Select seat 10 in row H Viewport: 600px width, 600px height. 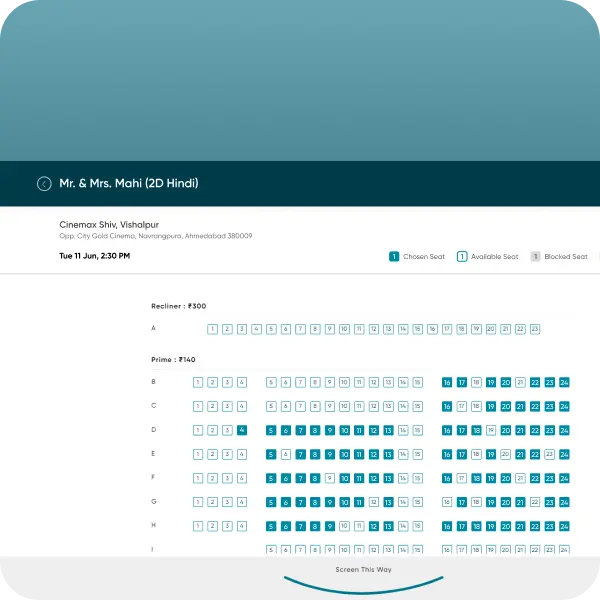pos(344,526)
